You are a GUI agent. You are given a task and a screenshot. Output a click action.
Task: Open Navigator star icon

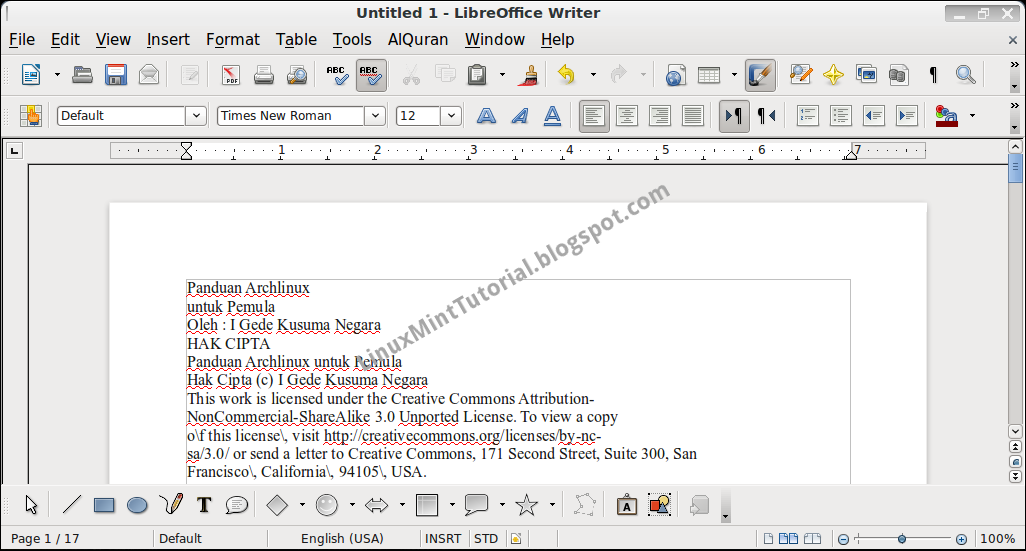834,75
